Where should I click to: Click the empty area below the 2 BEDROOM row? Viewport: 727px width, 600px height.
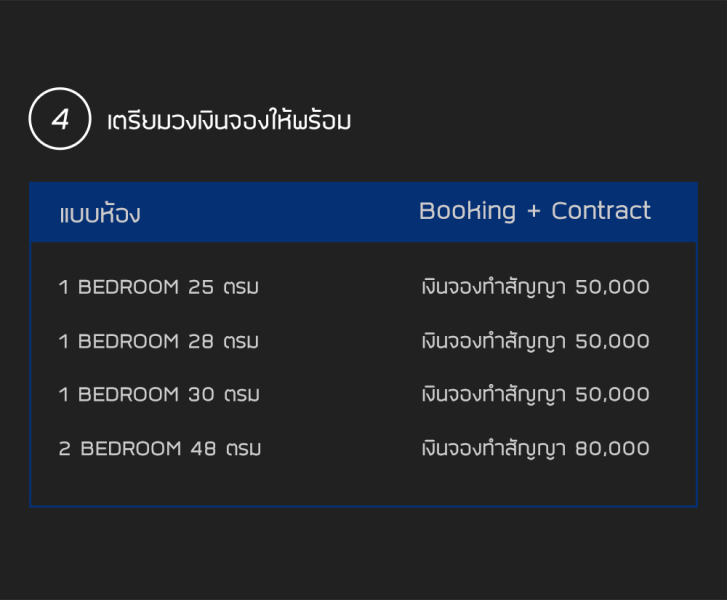click(x=363, y=485)
